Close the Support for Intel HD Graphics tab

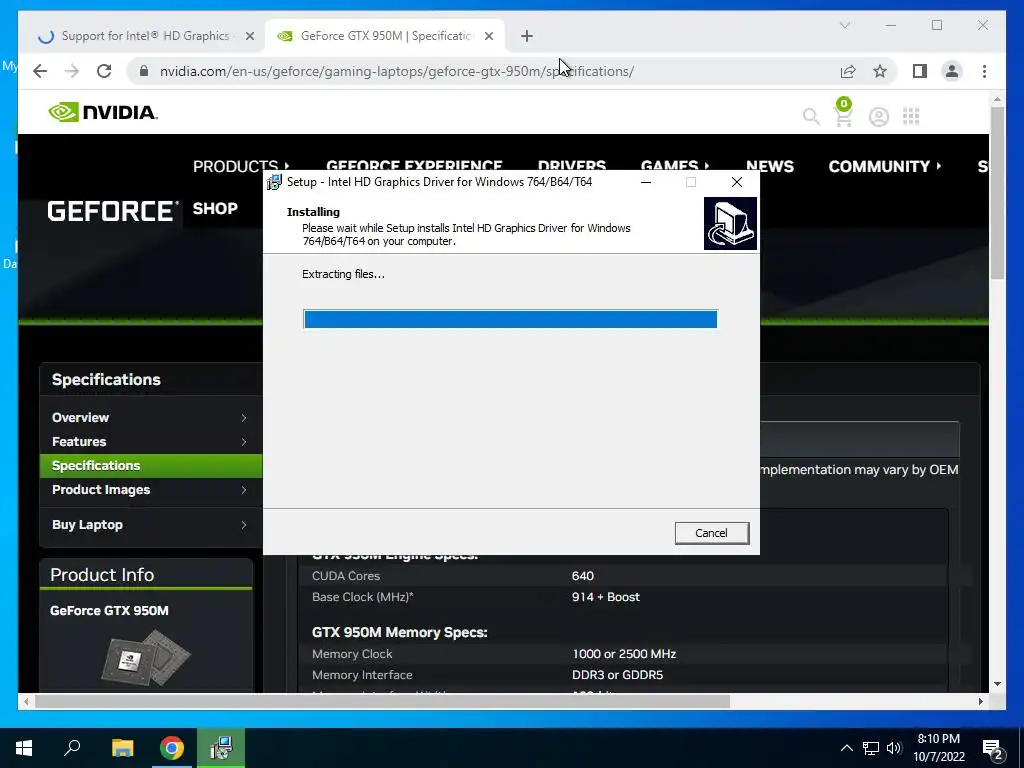pyautogui.click(x=249, y=36)
